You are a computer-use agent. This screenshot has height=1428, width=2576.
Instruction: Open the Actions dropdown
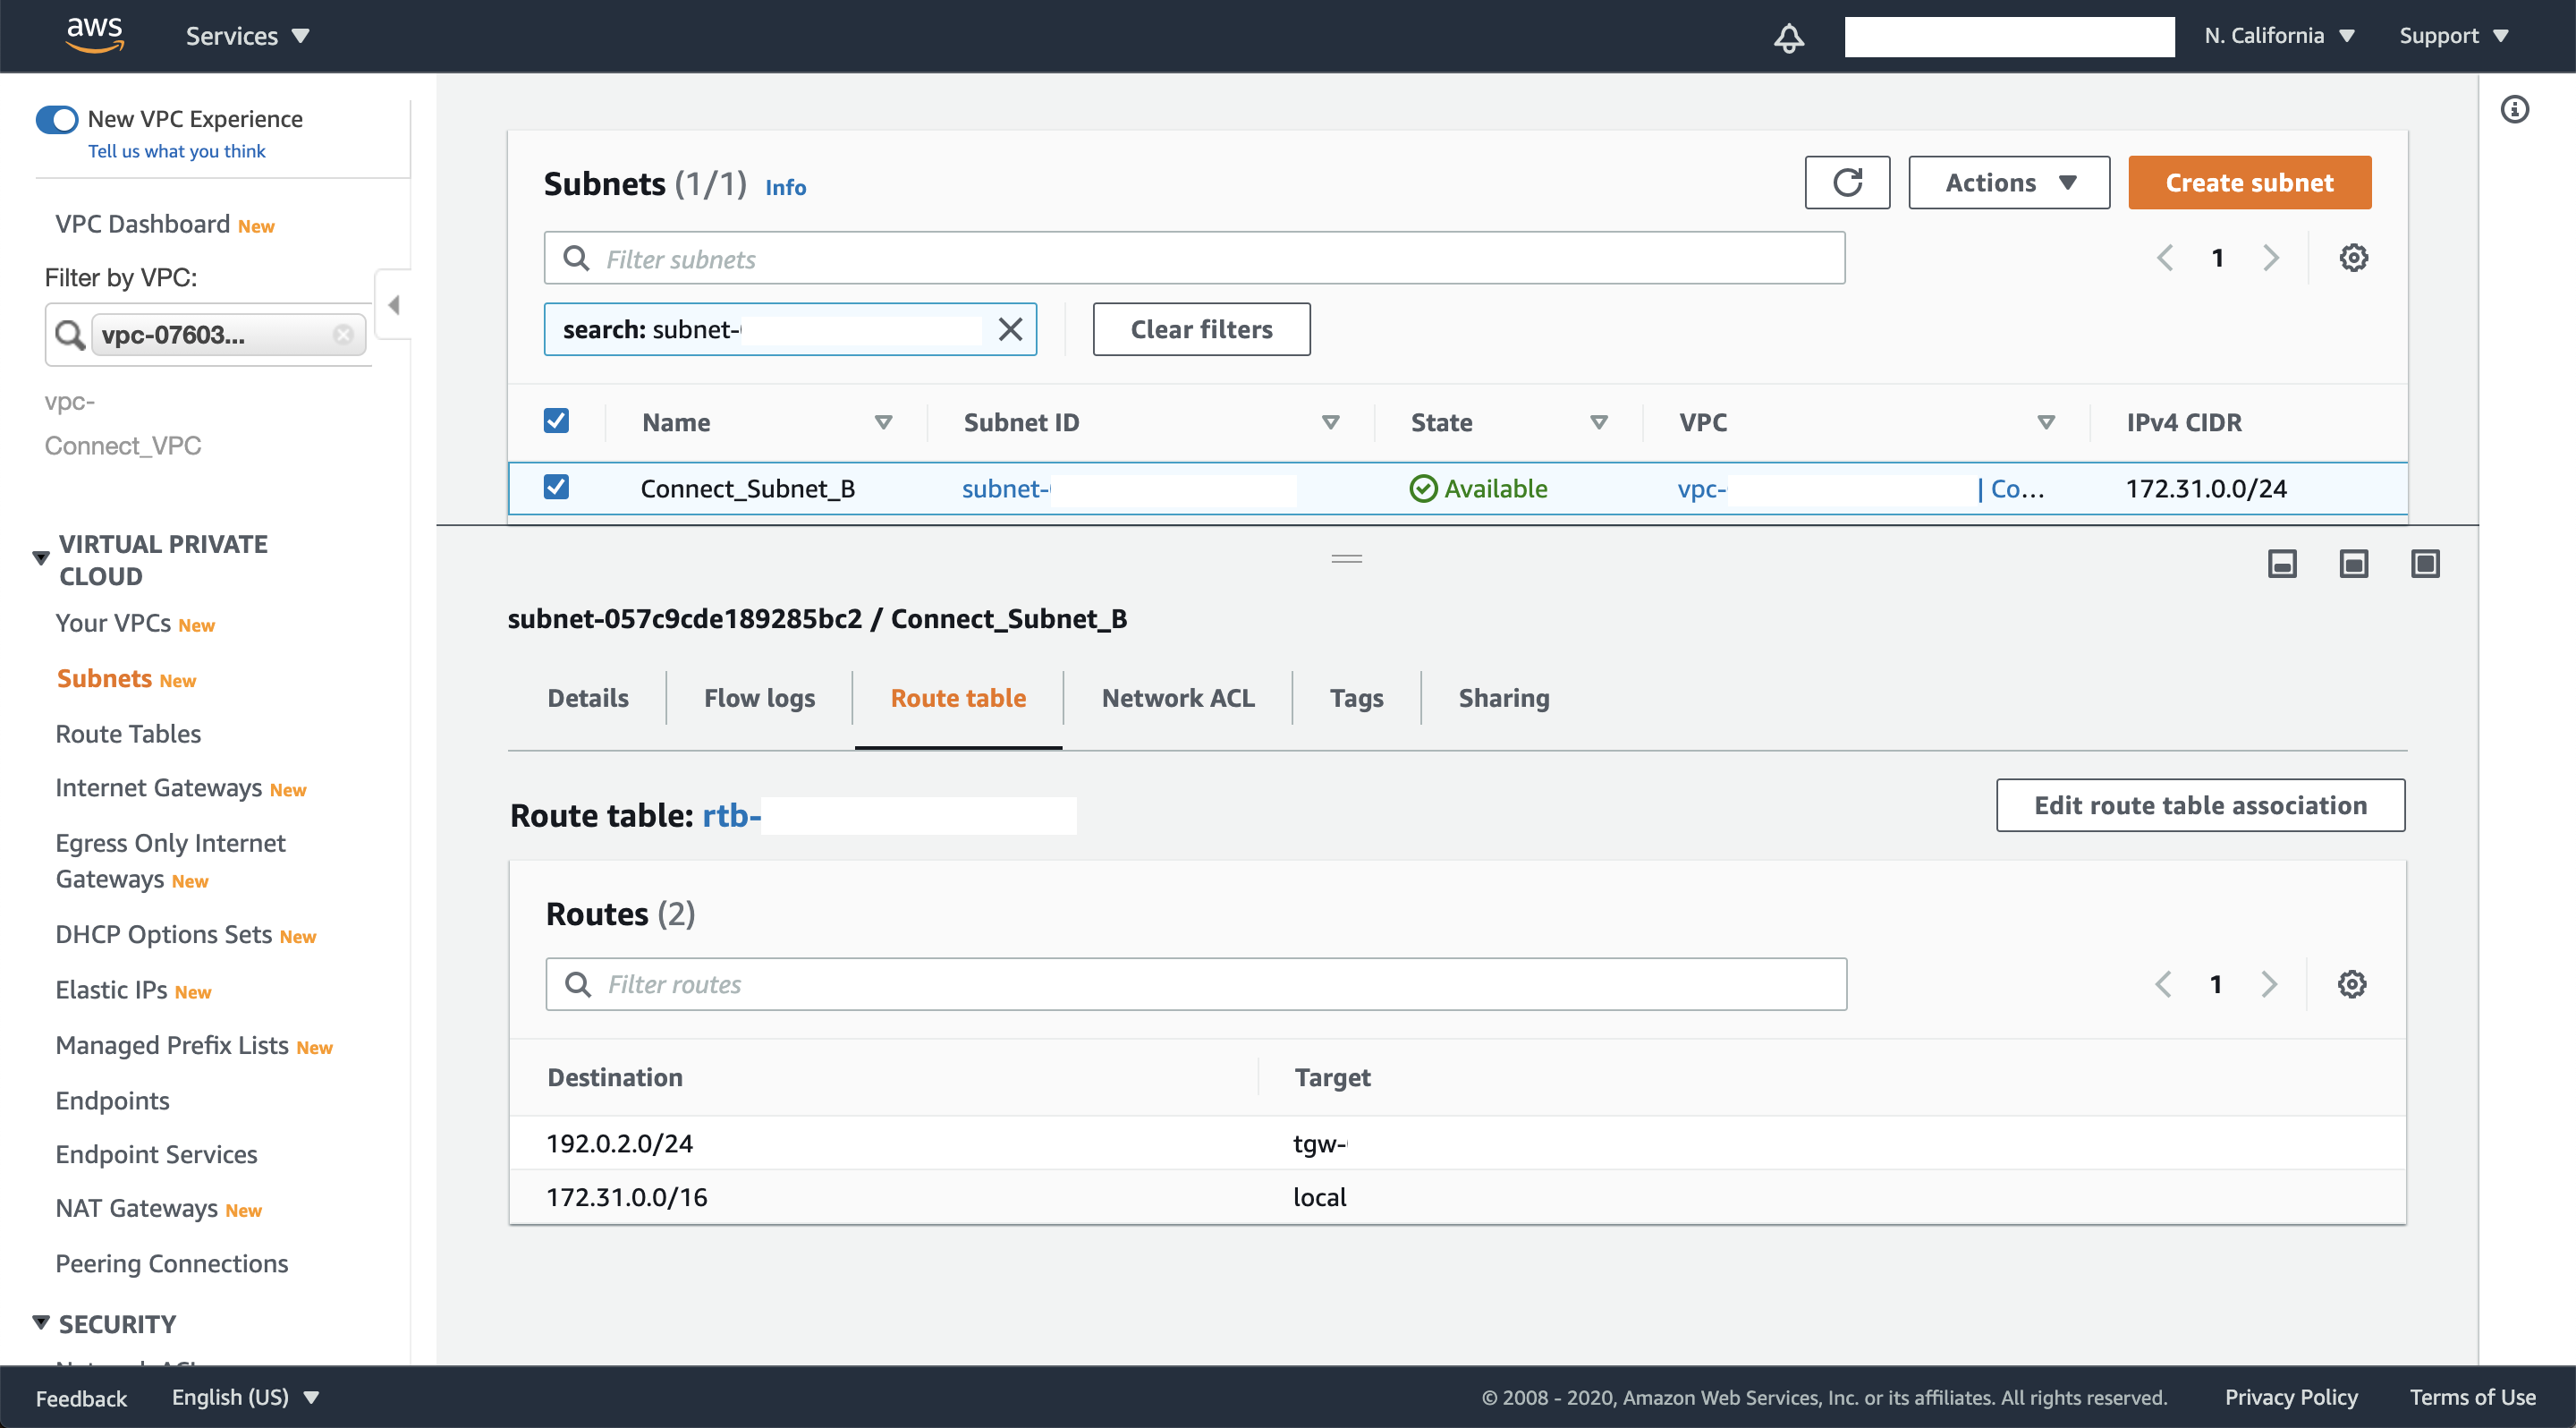pos(2008,182)
